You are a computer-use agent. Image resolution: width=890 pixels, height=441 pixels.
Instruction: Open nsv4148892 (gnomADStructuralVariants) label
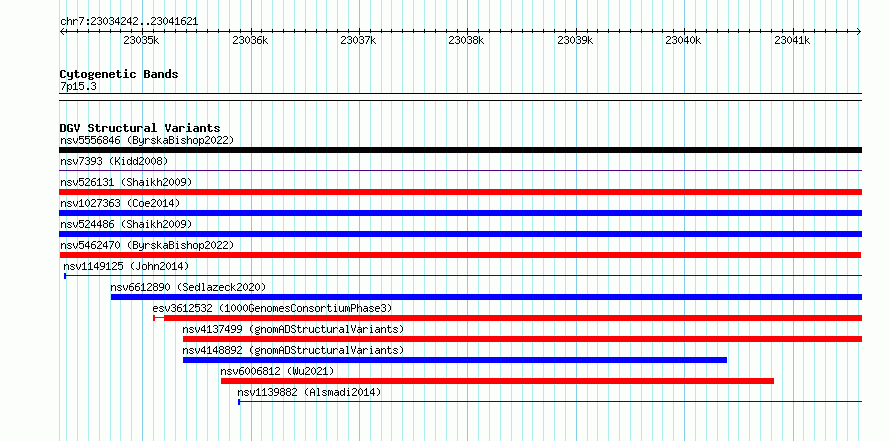coord(293,350)
